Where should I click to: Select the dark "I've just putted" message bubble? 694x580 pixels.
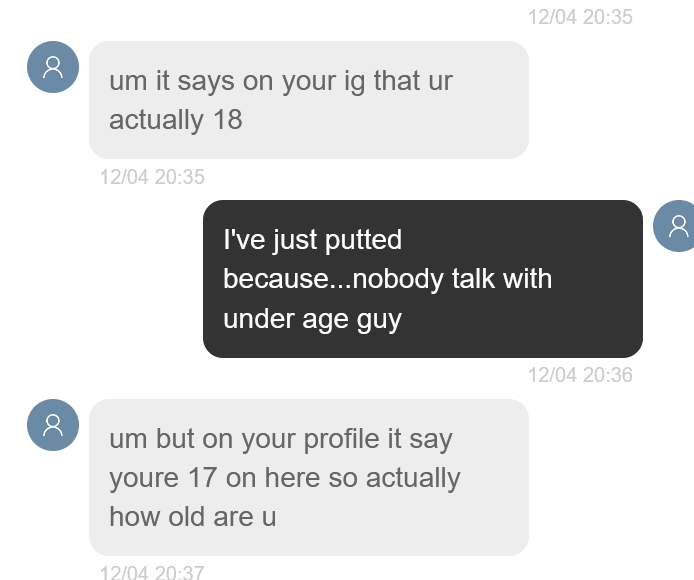point(422,279)
